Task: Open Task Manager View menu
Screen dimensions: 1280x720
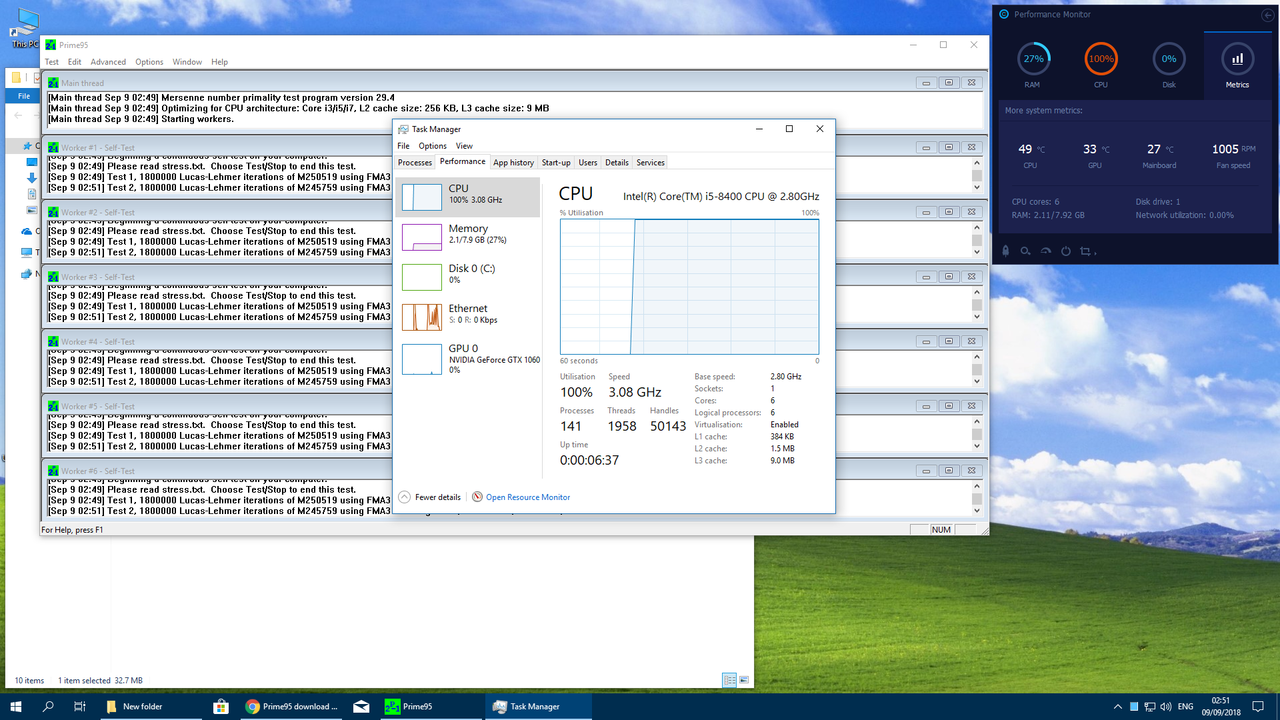Action: coord(464,146)
